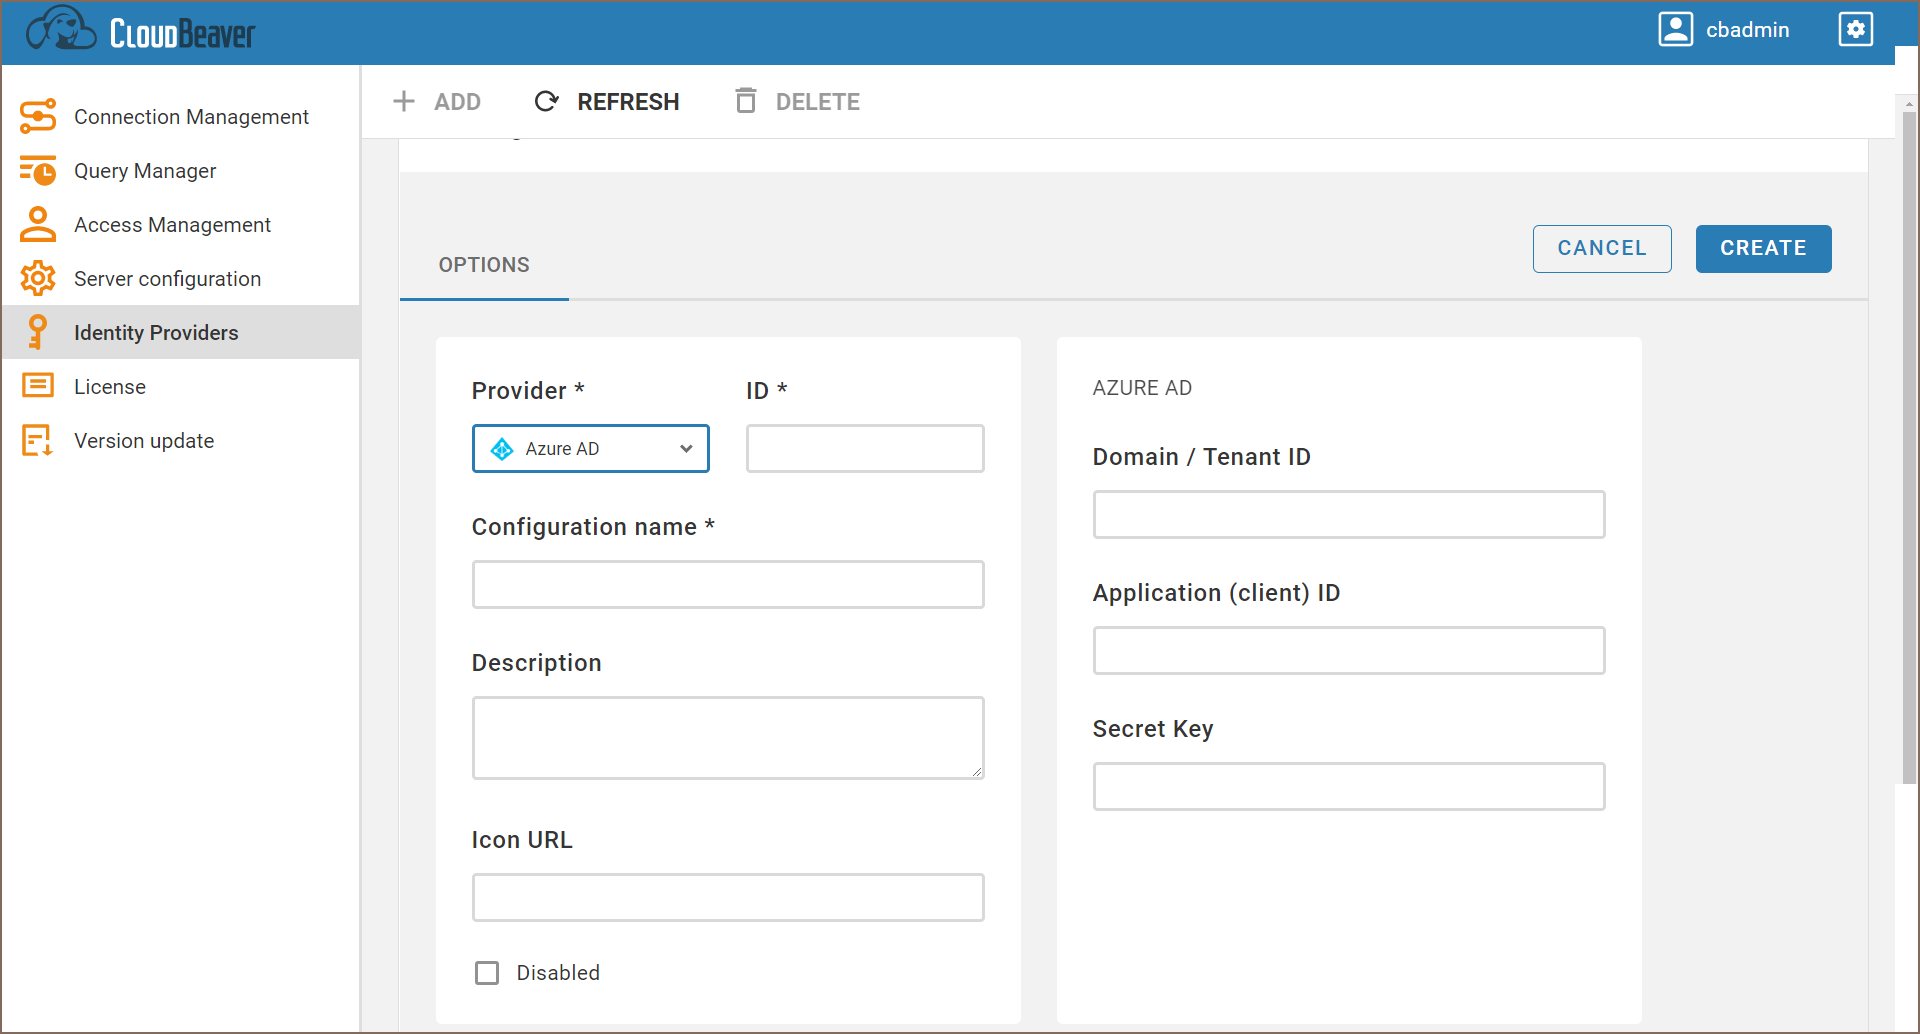Select the OPTIONS tab
Viewport: 1920px width, 1034px height.
pyautogui.click(x=484, y=265)
